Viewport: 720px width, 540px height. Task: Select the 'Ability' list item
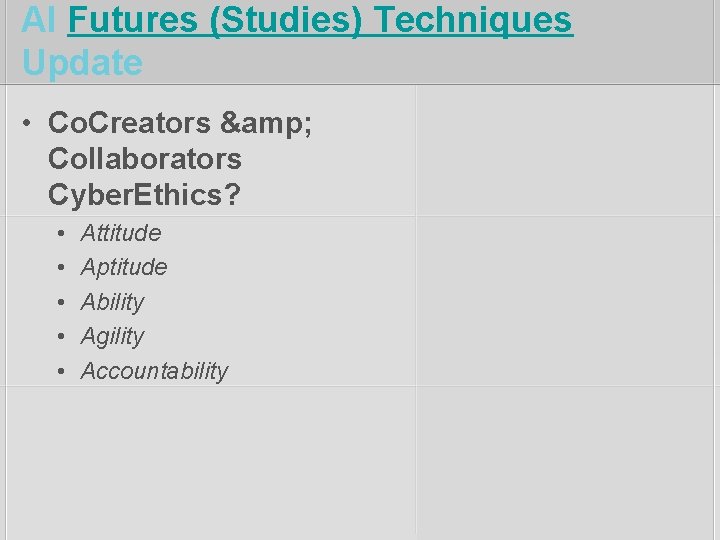click(112, 302)
